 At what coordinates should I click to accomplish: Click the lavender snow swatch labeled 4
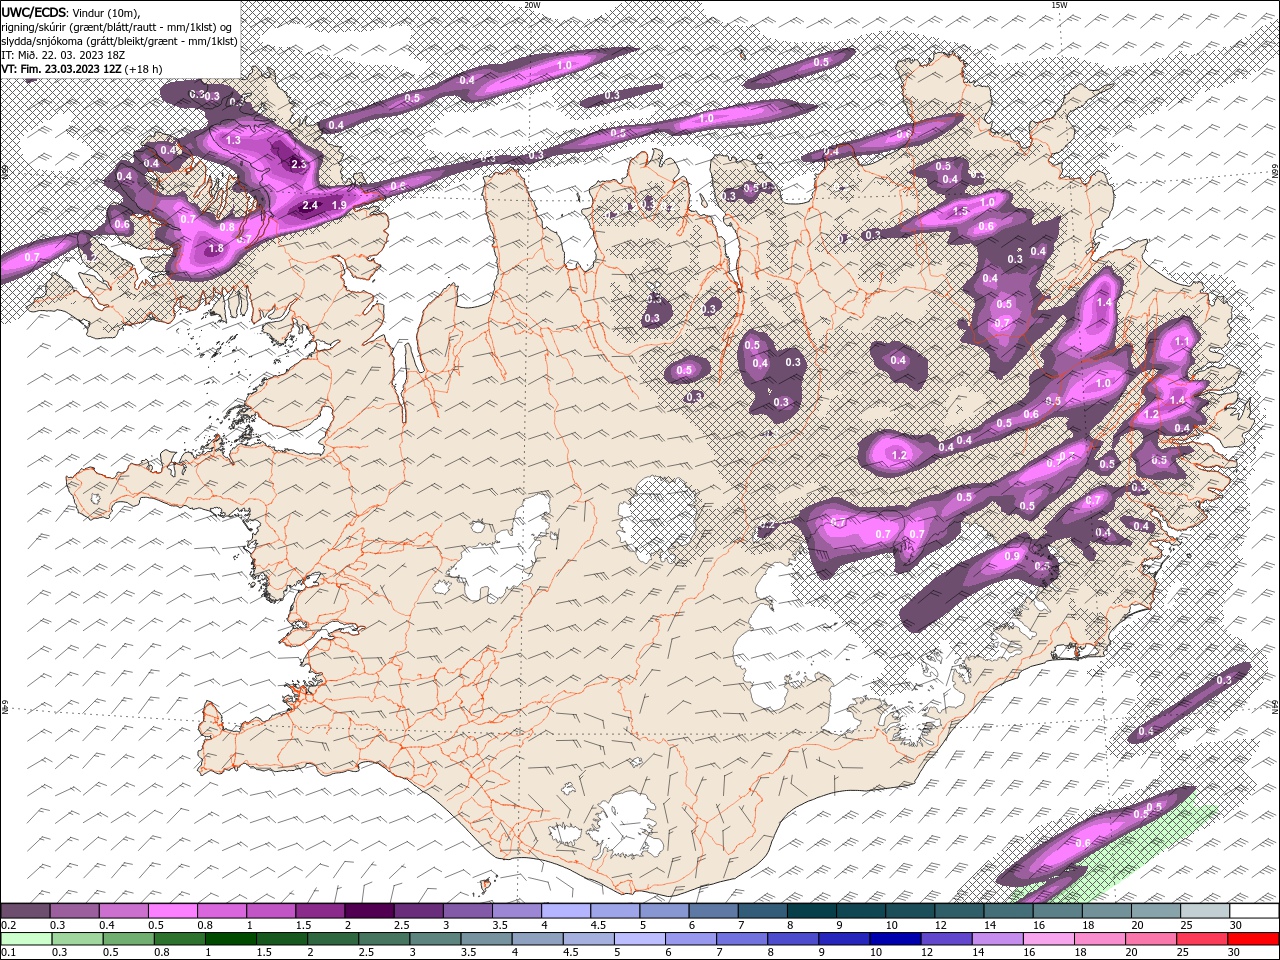565,911
